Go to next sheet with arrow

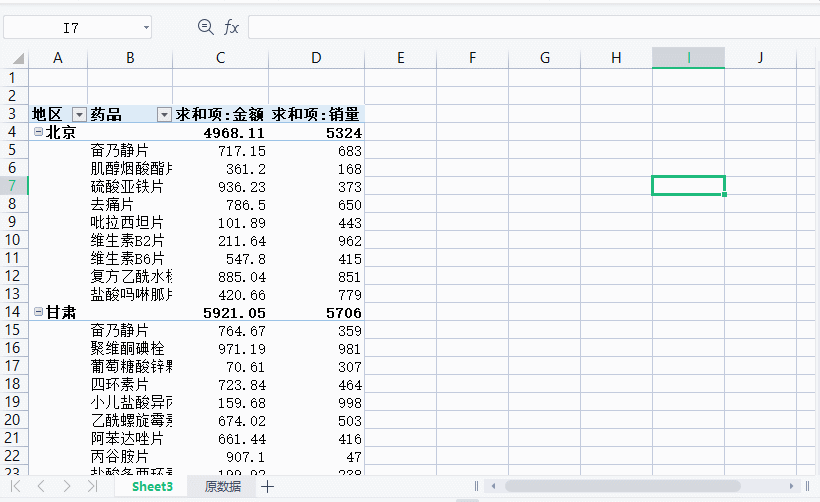(66, 486)
